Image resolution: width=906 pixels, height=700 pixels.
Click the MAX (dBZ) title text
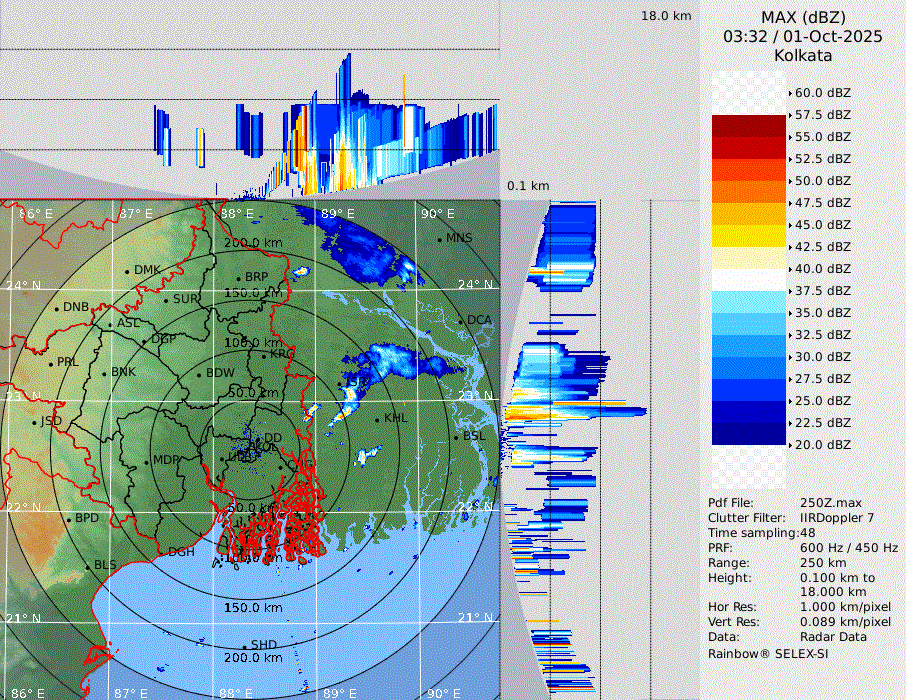click(x=803, y=17)
